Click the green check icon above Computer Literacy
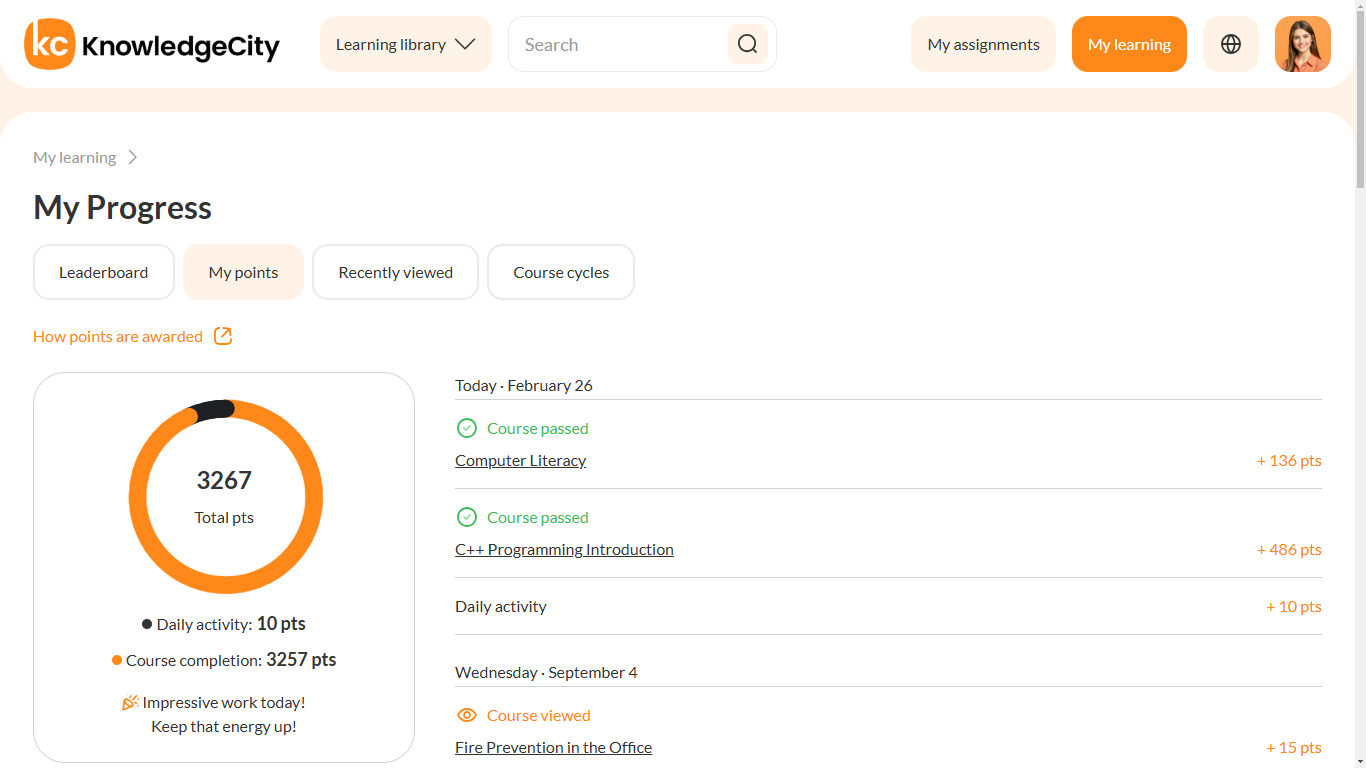 466,428
